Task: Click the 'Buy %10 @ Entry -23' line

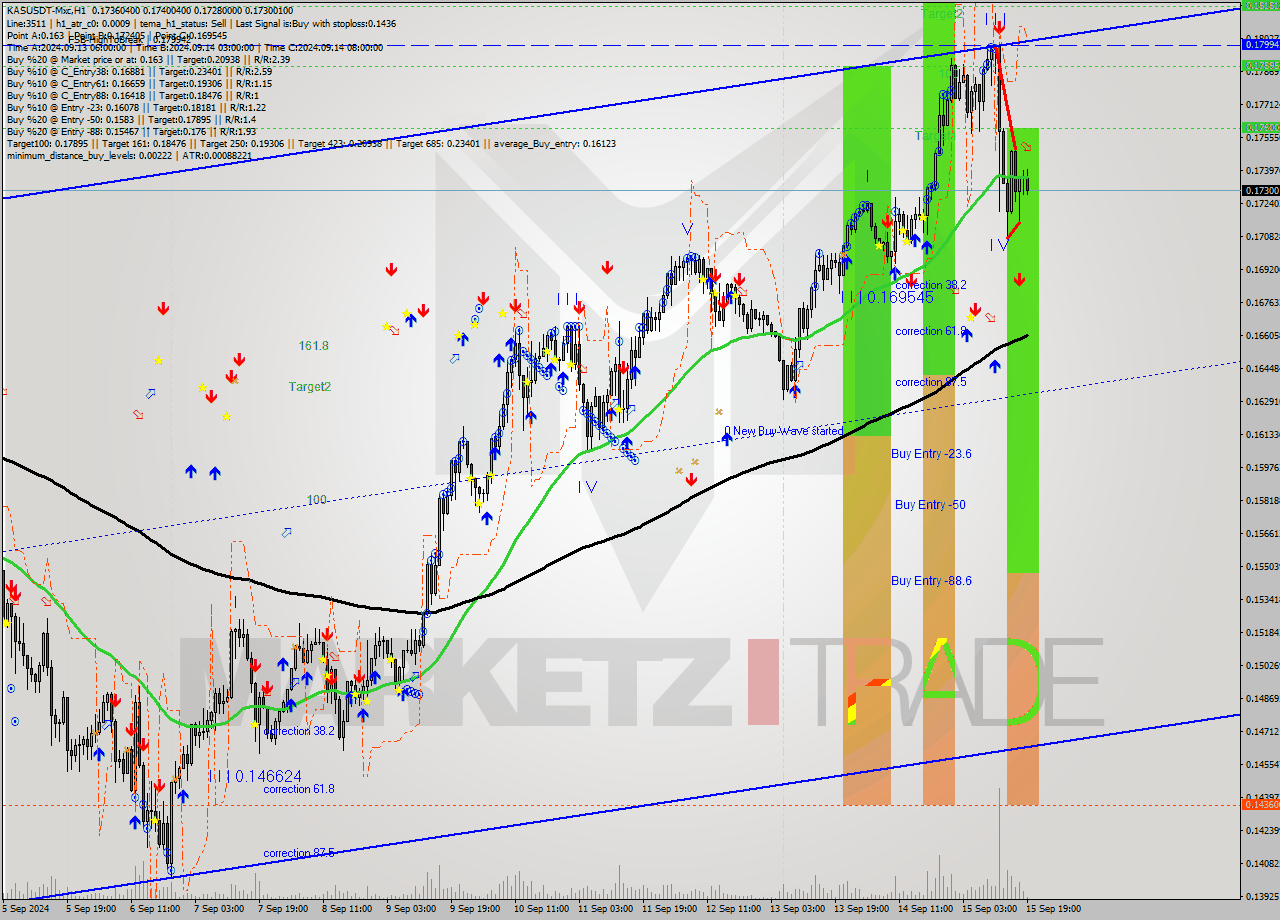Action: [x=136, y=107]
